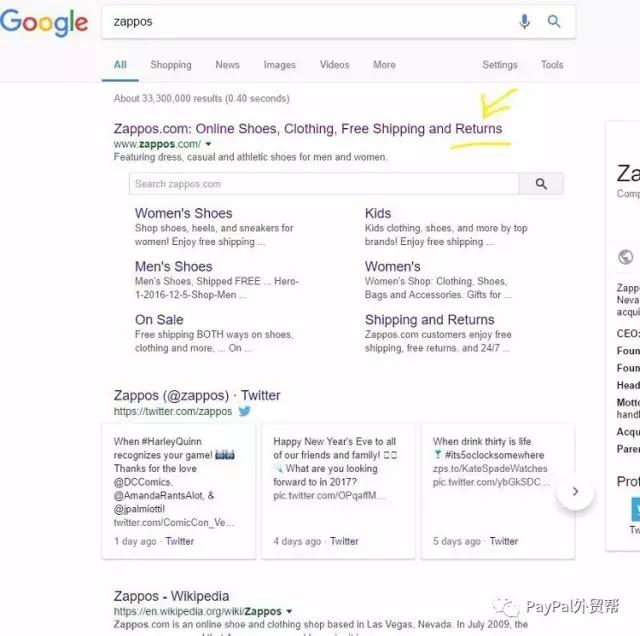Image resolution: width=640 pixels, height=636 pixels.
Task: Open the #HarleyQuinn tweet card
Action: [179, 491]
